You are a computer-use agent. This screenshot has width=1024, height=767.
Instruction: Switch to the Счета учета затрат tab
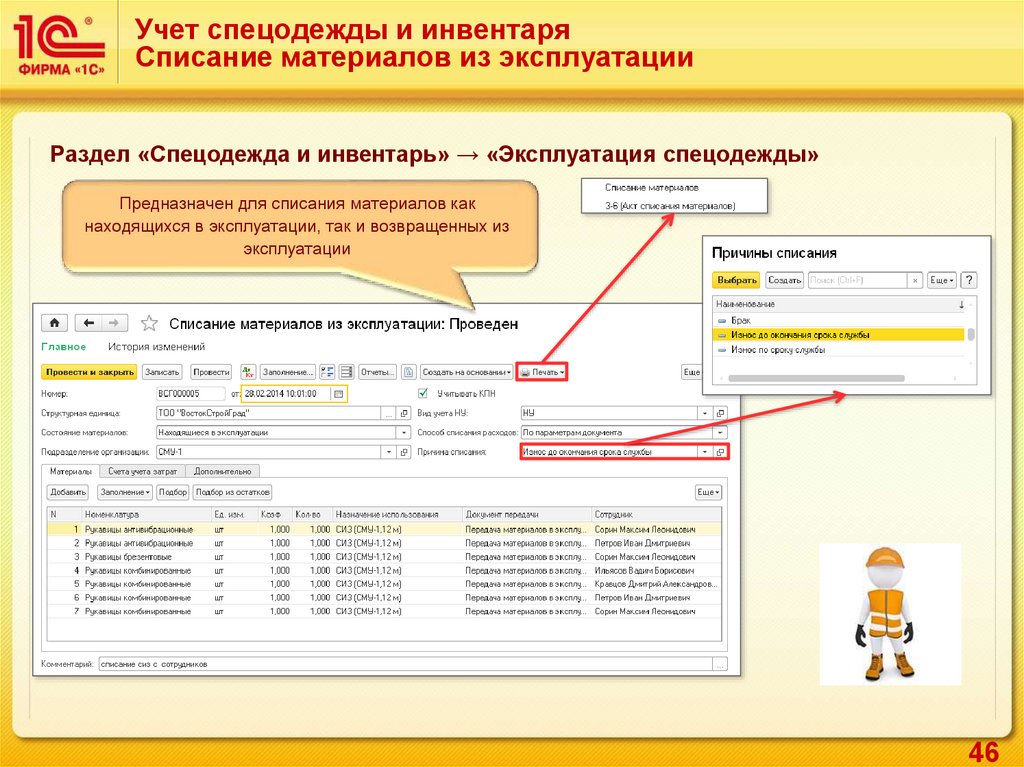141,470
